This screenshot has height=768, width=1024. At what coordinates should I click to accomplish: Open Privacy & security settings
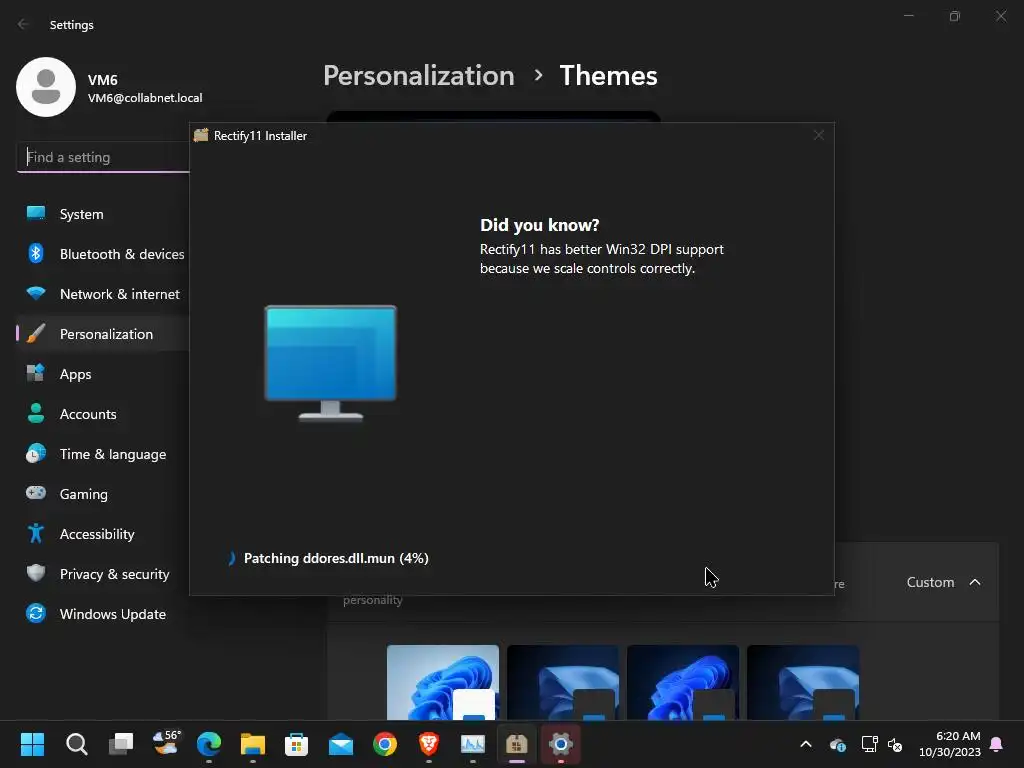pos(103,574)
